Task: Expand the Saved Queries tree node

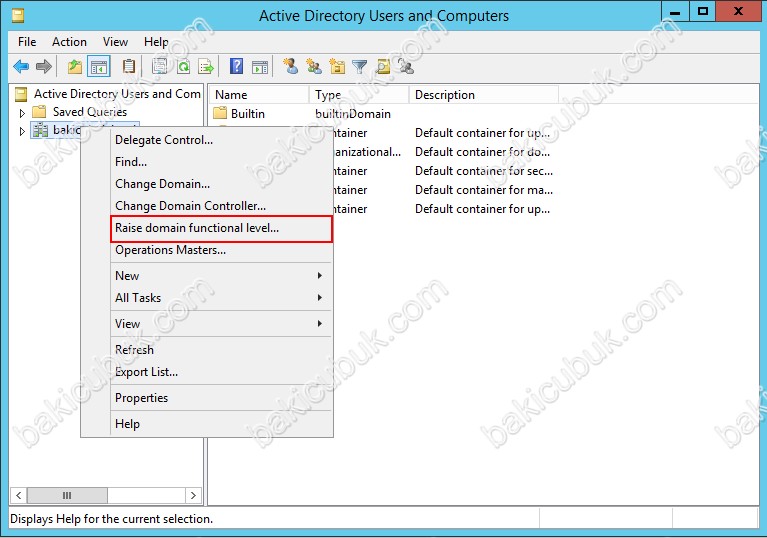Action: coord(23,113)
